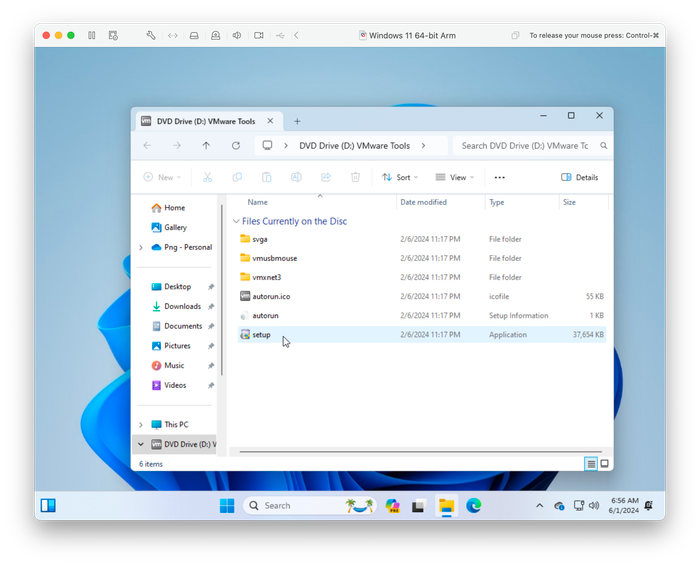Sort by Date modified column header

(x=423, y=202)
